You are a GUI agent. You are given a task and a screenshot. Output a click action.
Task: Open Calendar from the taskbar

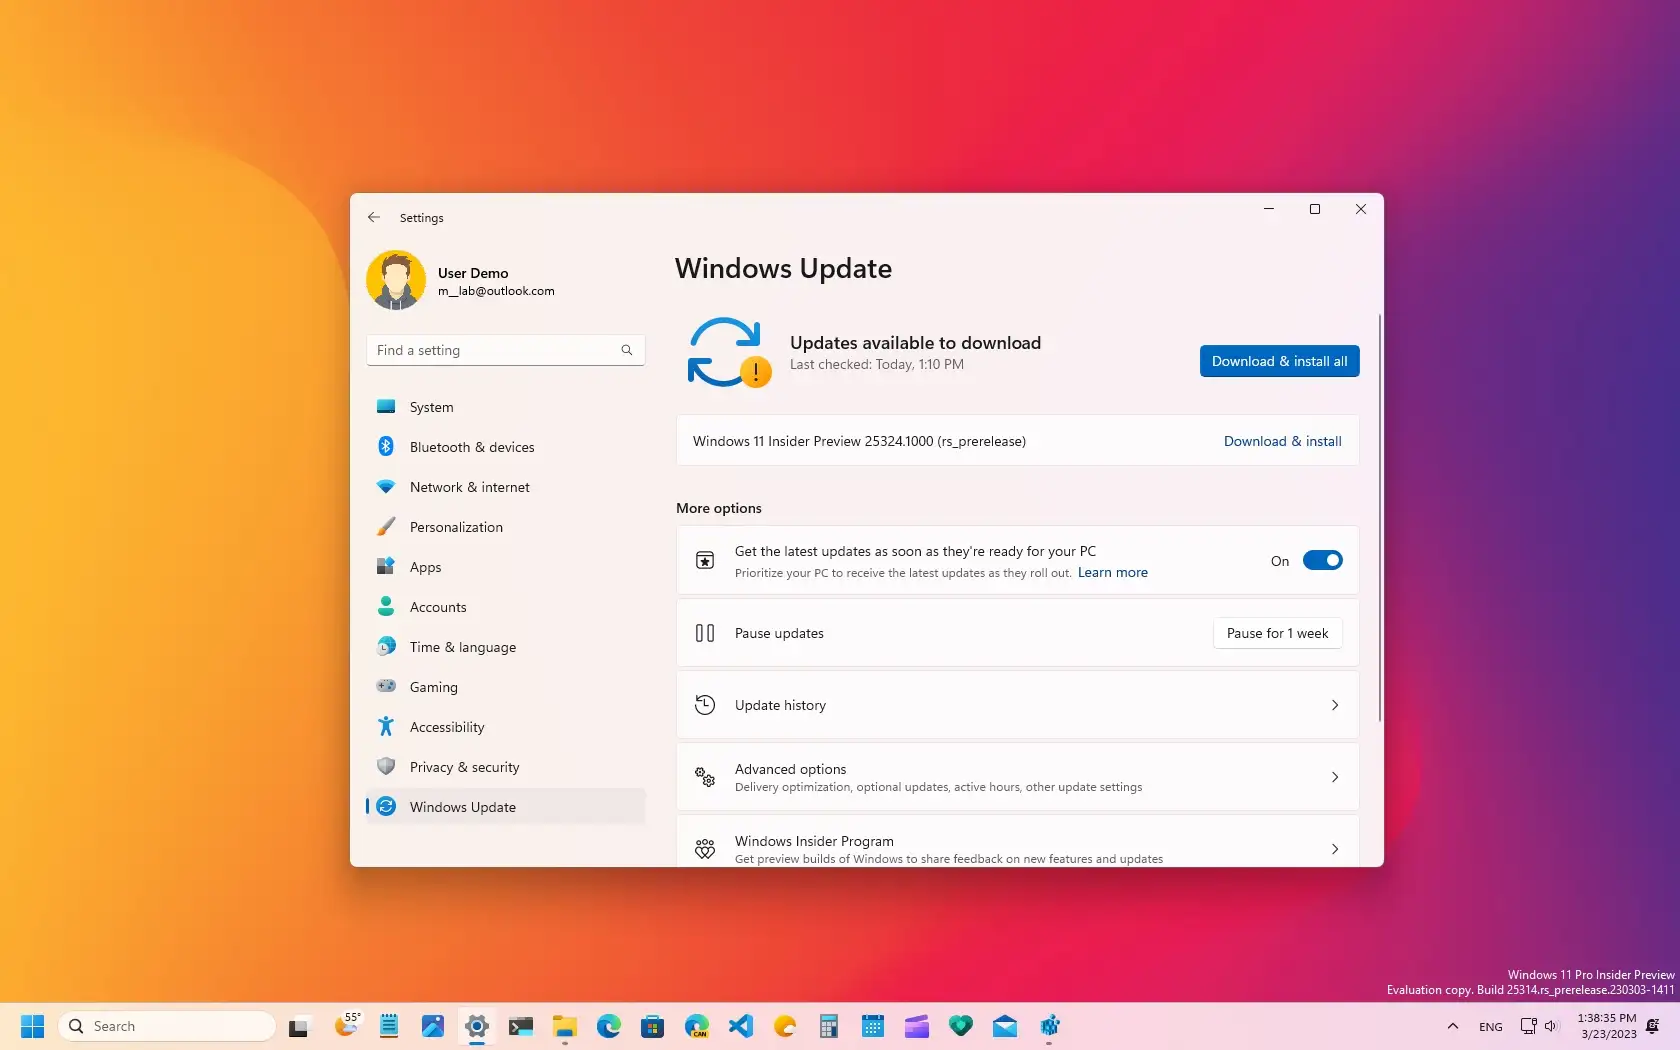coord(873,1026)
